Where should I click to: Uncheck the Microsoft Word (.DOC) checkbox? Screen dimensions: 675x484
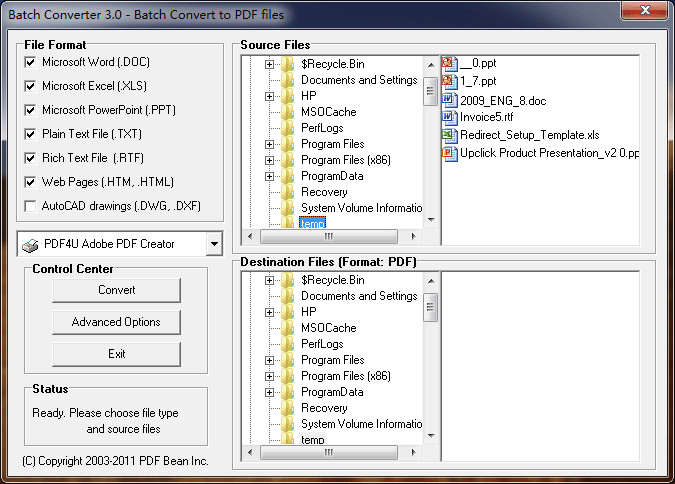pos(30,62)
